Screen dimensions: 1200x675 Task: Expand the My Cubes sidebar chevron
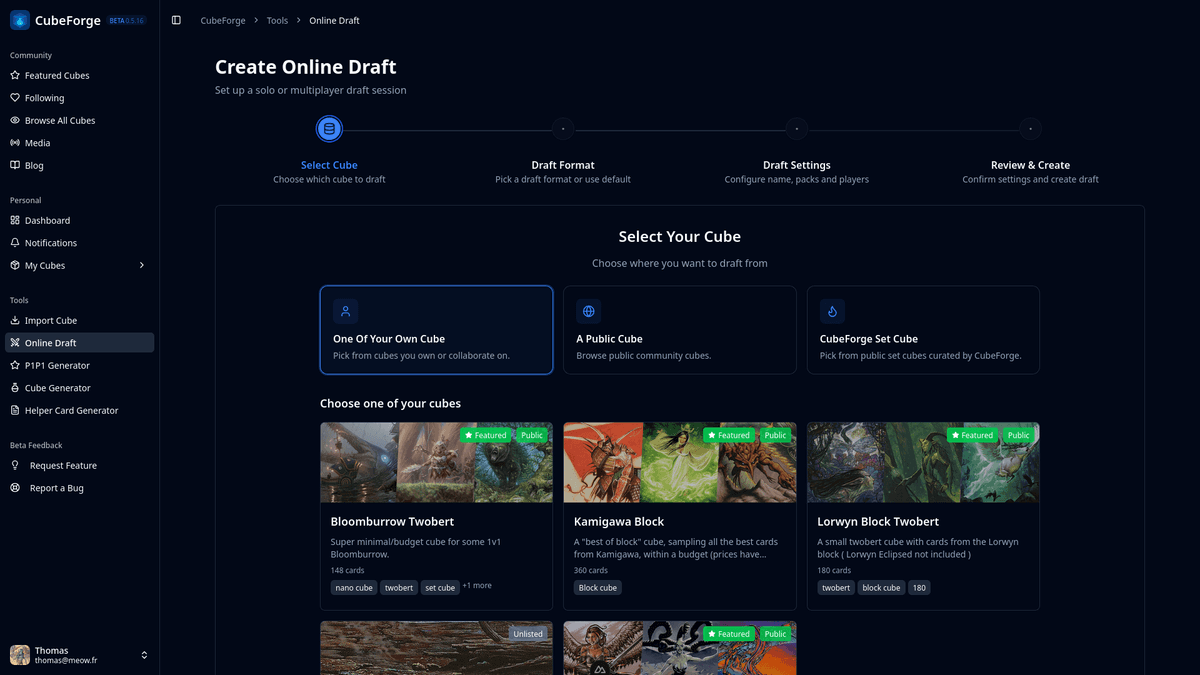click(141, 265)
